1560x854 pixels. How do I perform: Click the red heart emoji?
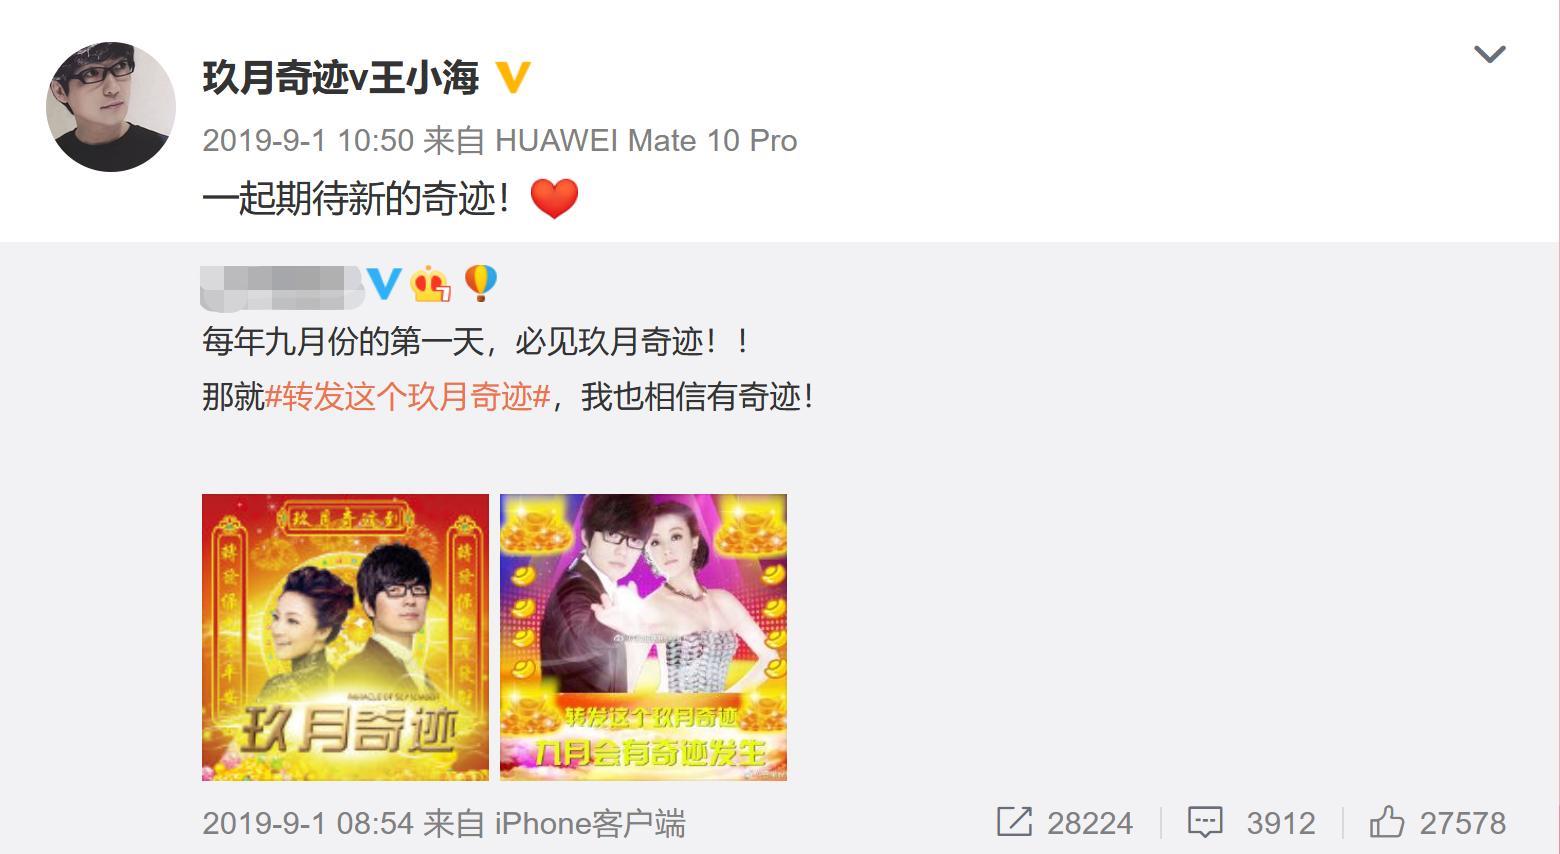(x=554, y=199)
